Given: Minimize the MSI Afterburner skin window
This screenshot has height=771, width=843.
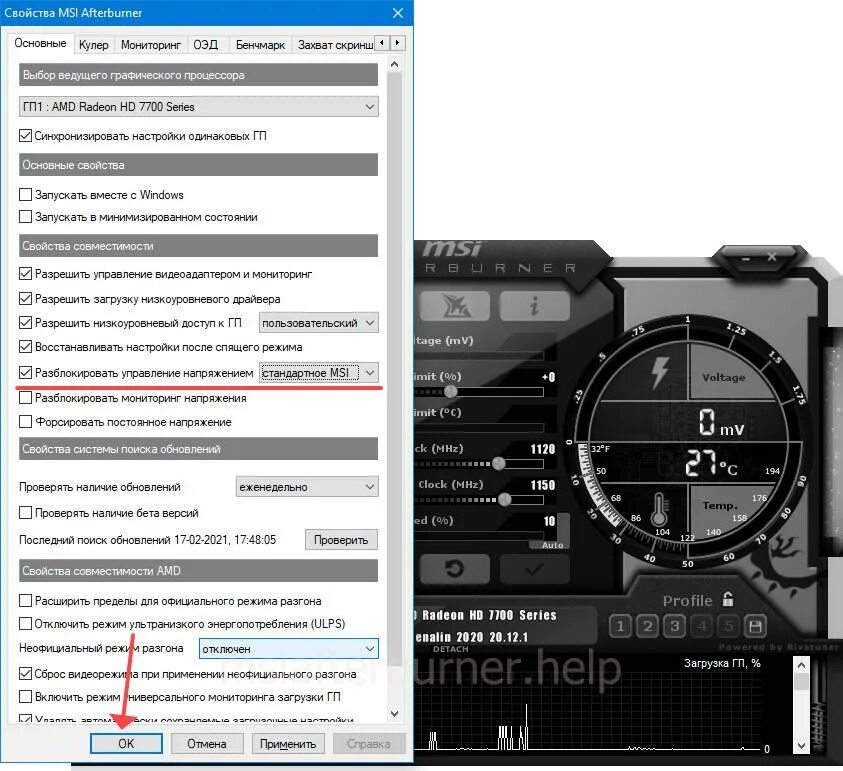Looking at the screenshot, I should coord(746,258).
